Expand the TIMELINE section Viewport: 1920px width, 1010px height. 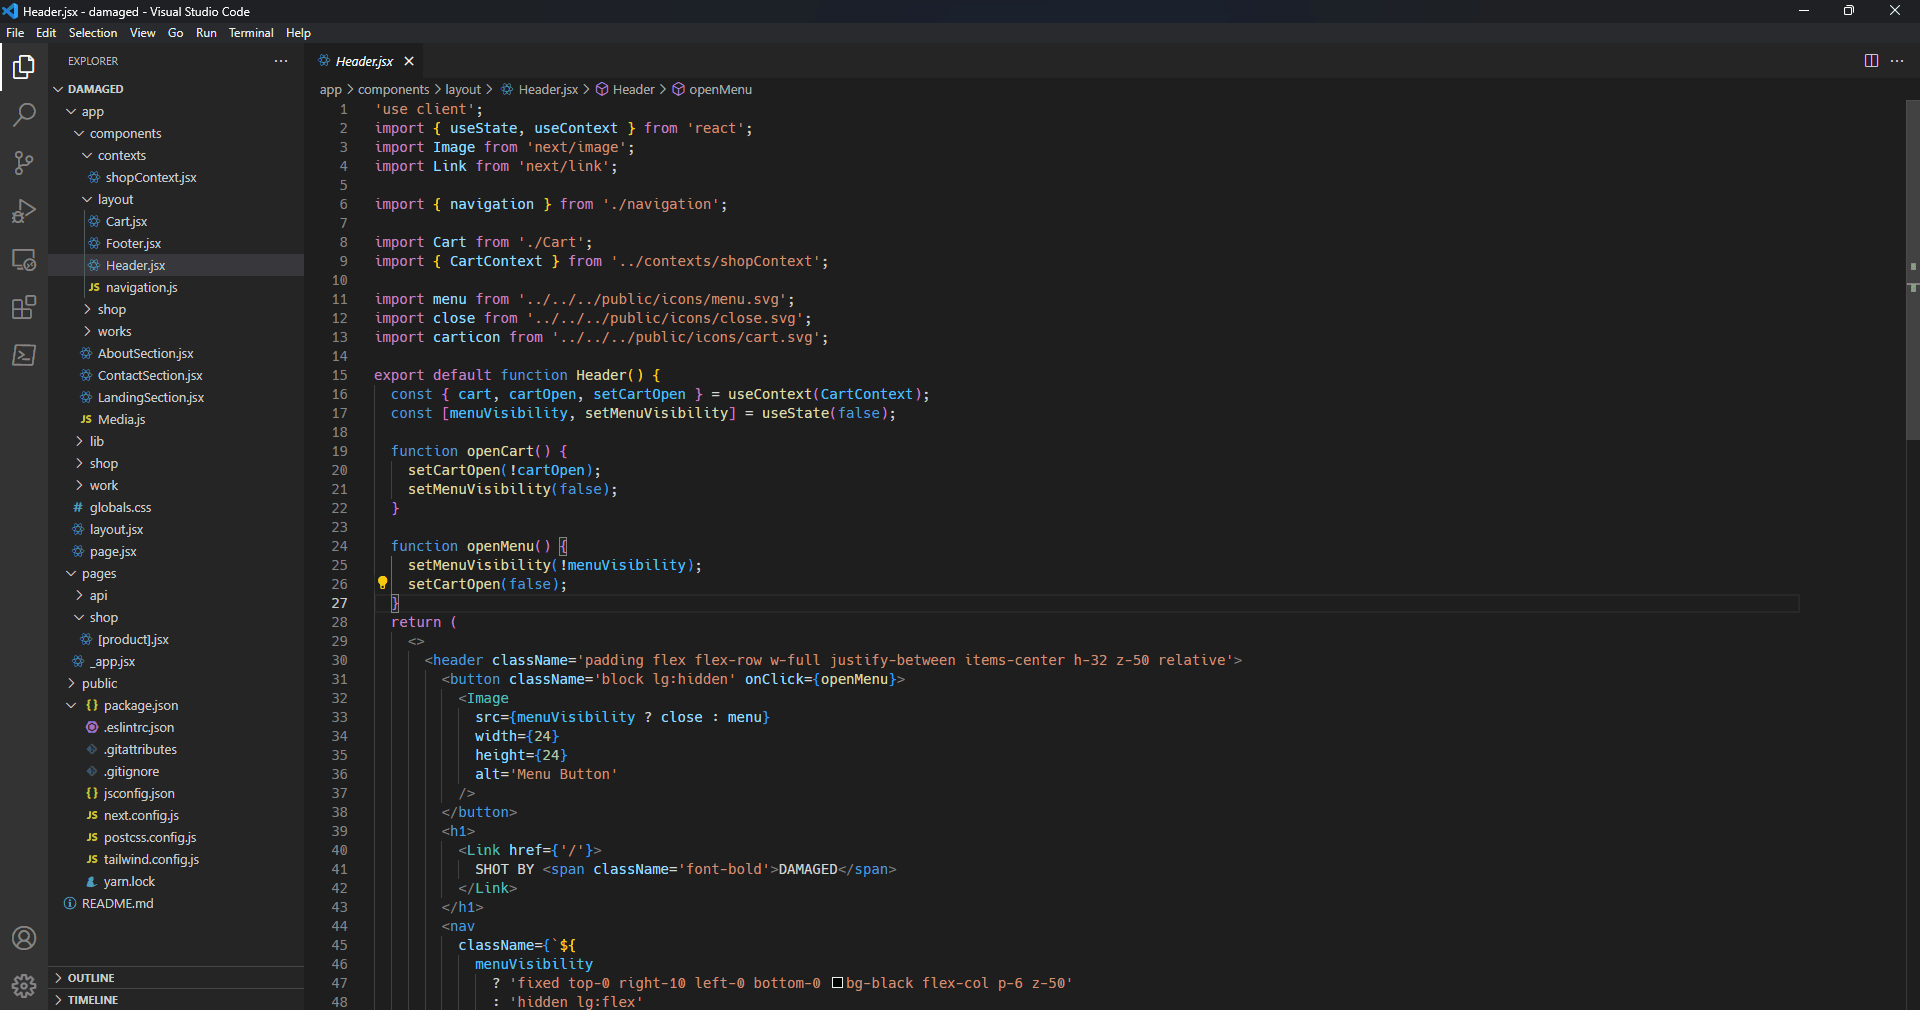point(176,1000)
